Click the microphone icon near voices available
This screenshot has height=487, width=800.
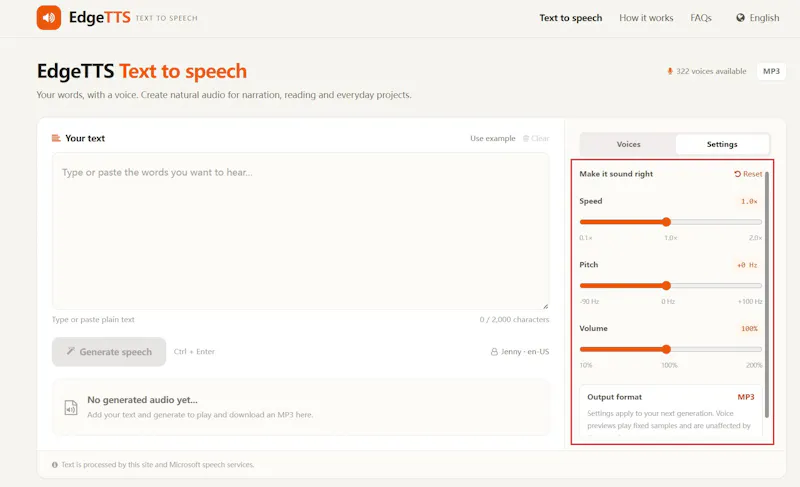(670, 71)
